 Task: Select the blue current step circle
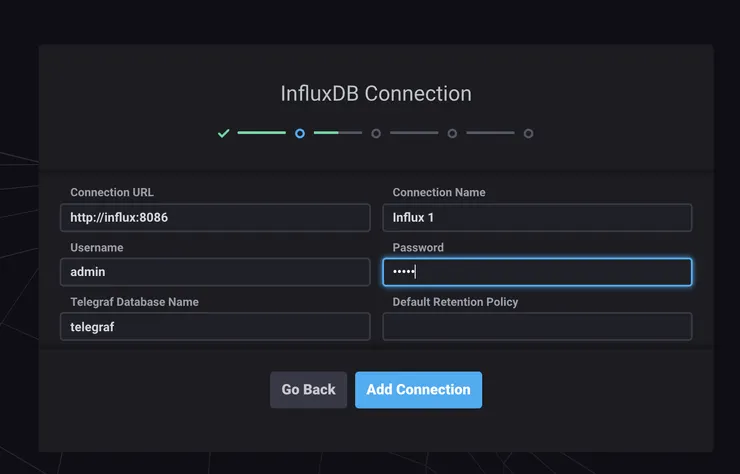tap(300, 133)
